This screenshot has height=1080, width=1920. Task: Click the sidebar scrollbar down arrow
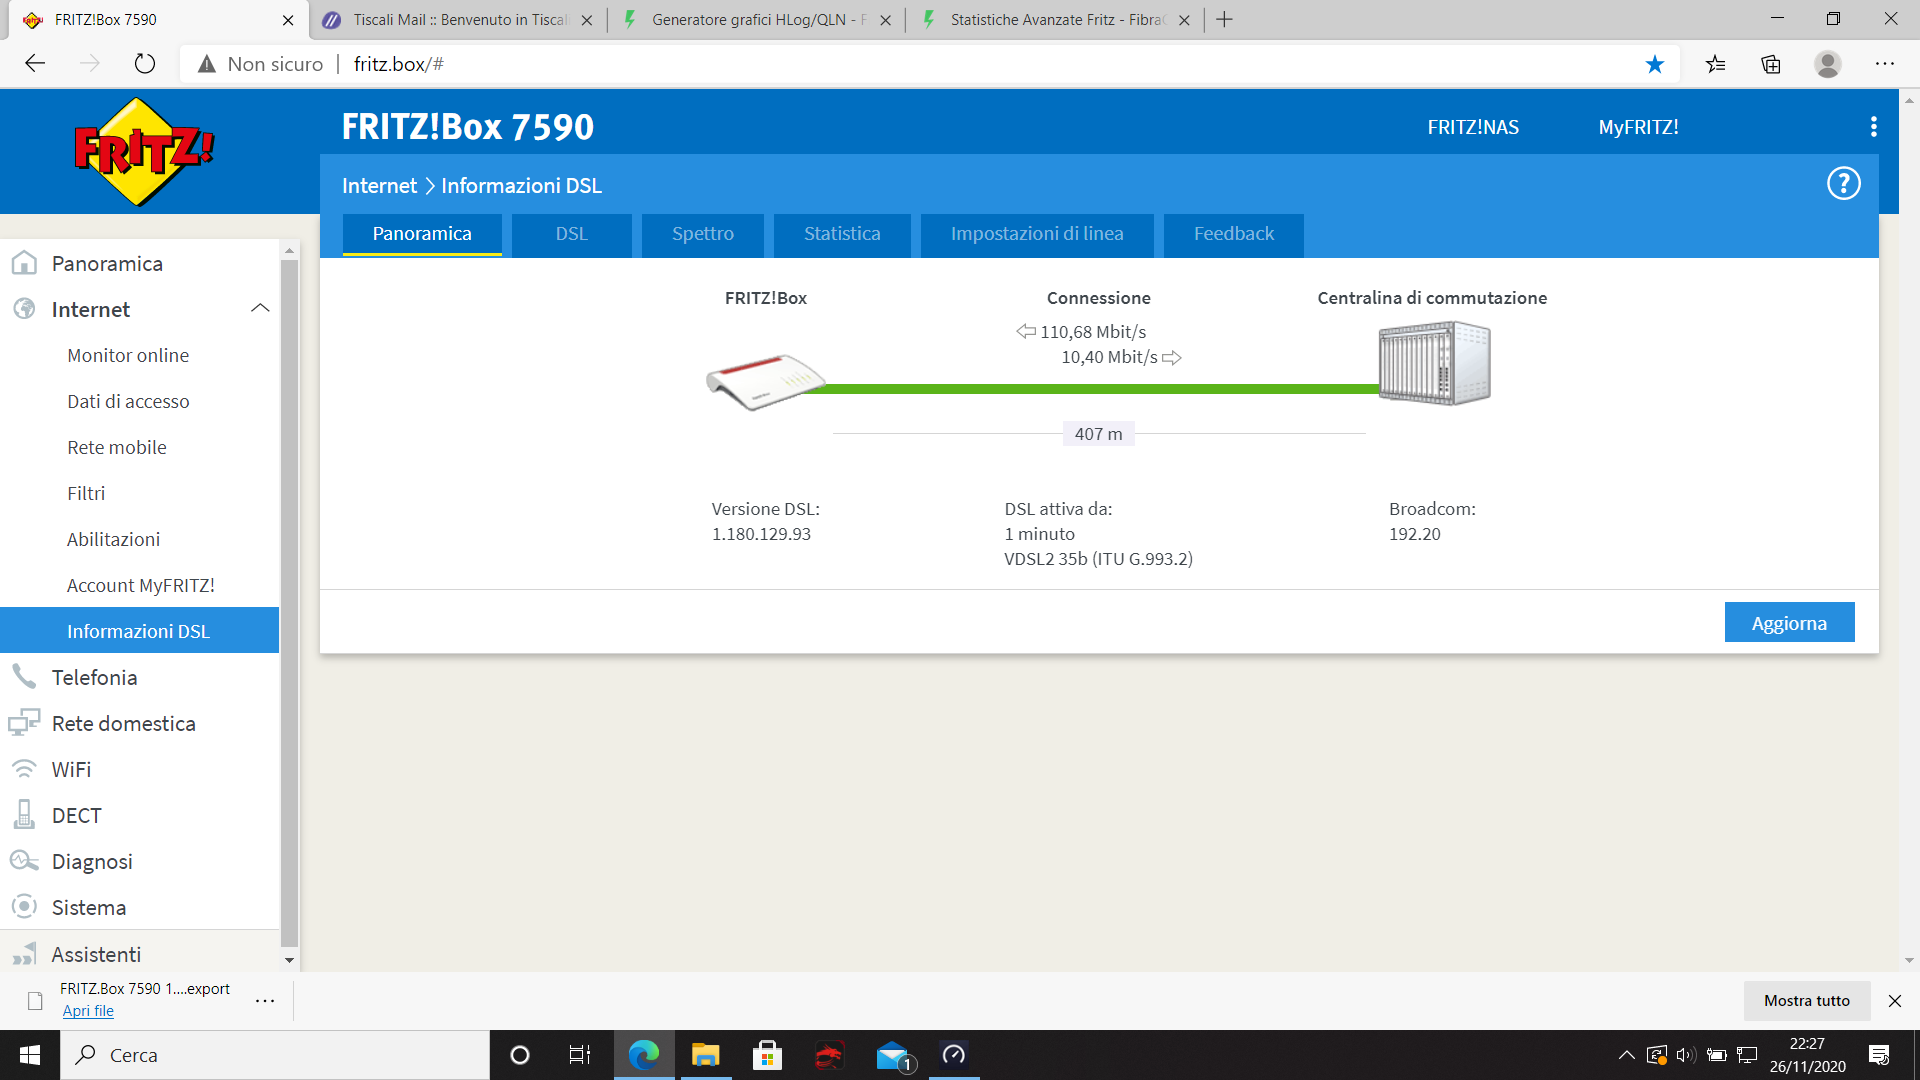[289, 960]
